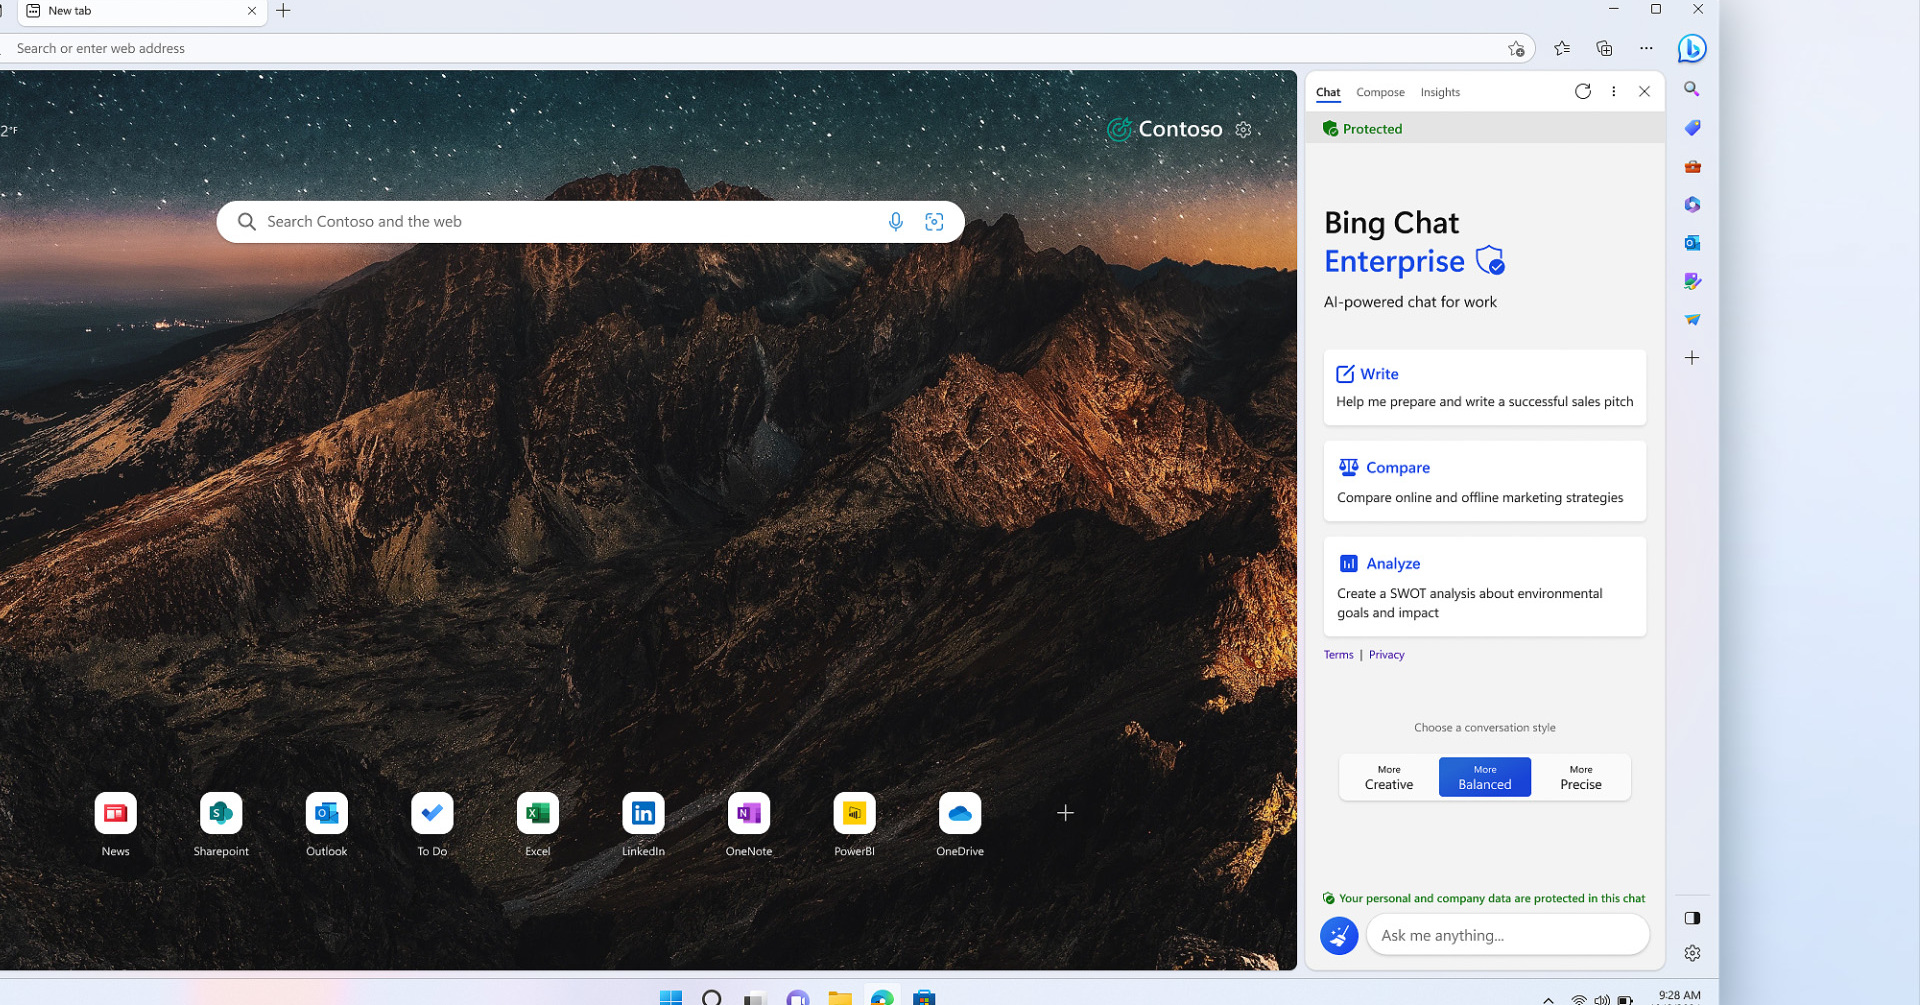This screenshot has height=1005, width=1920.
Task: Open the LinkedIn quick link
Action: (643, 825)
